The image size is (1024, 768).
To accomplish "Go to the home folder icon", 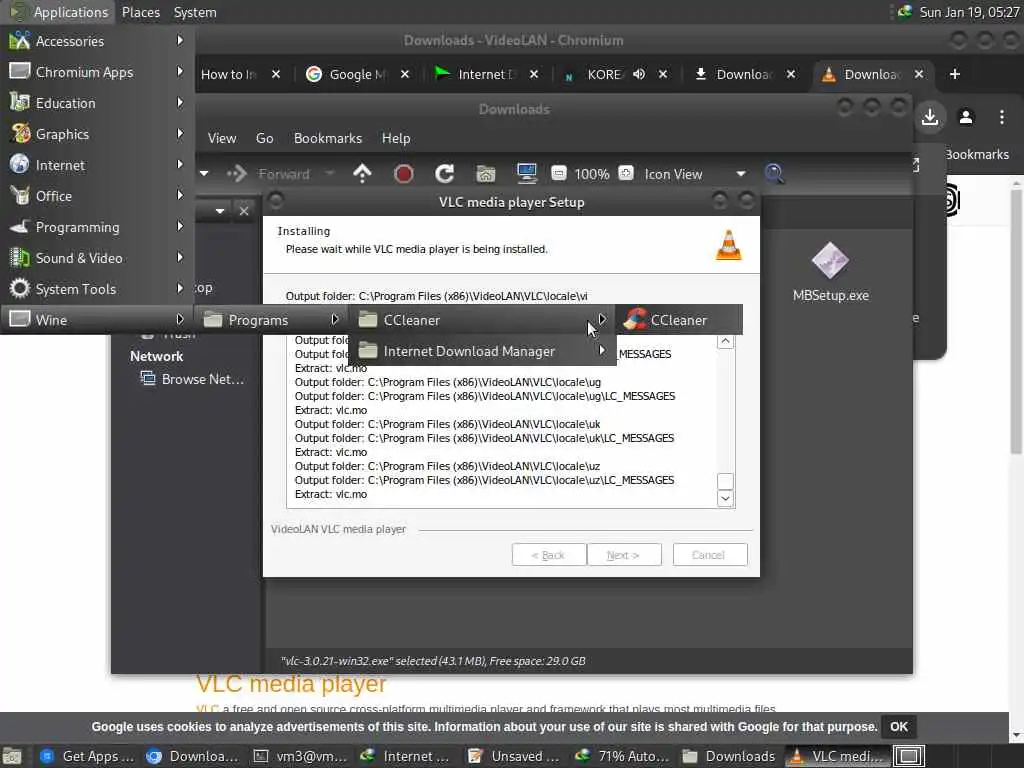I will [486, 174].
